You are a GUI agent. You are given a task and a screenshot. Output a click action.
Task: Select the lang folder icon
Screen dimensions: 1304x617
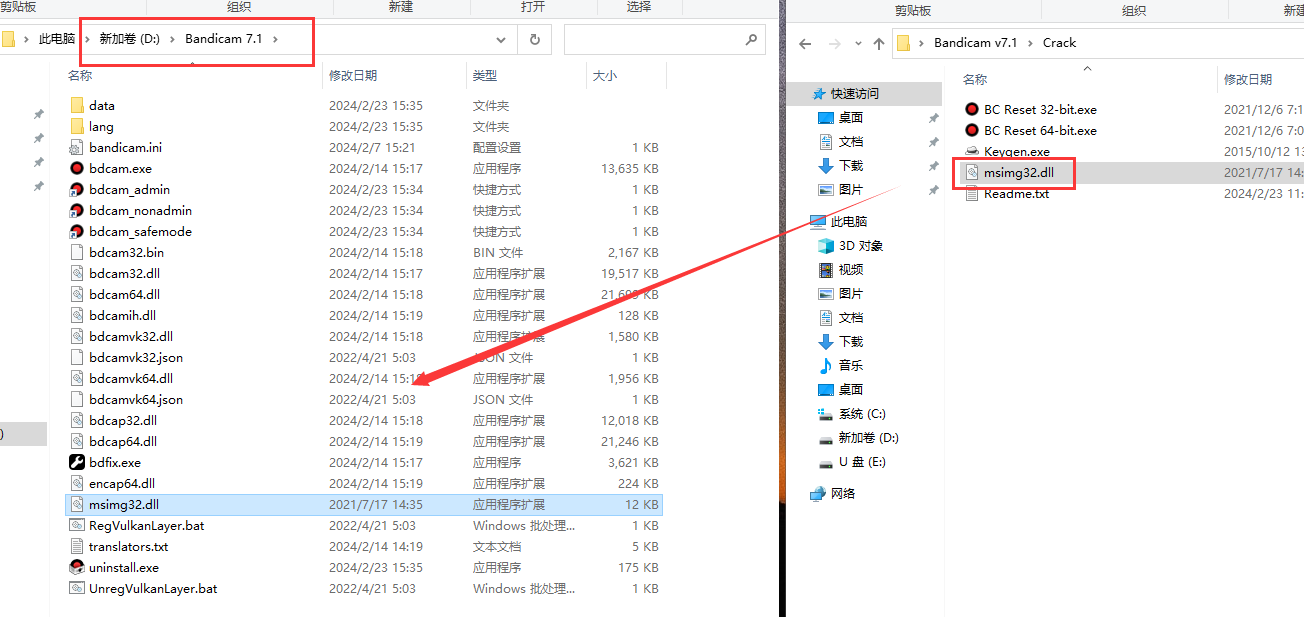(x=77, y=126)
